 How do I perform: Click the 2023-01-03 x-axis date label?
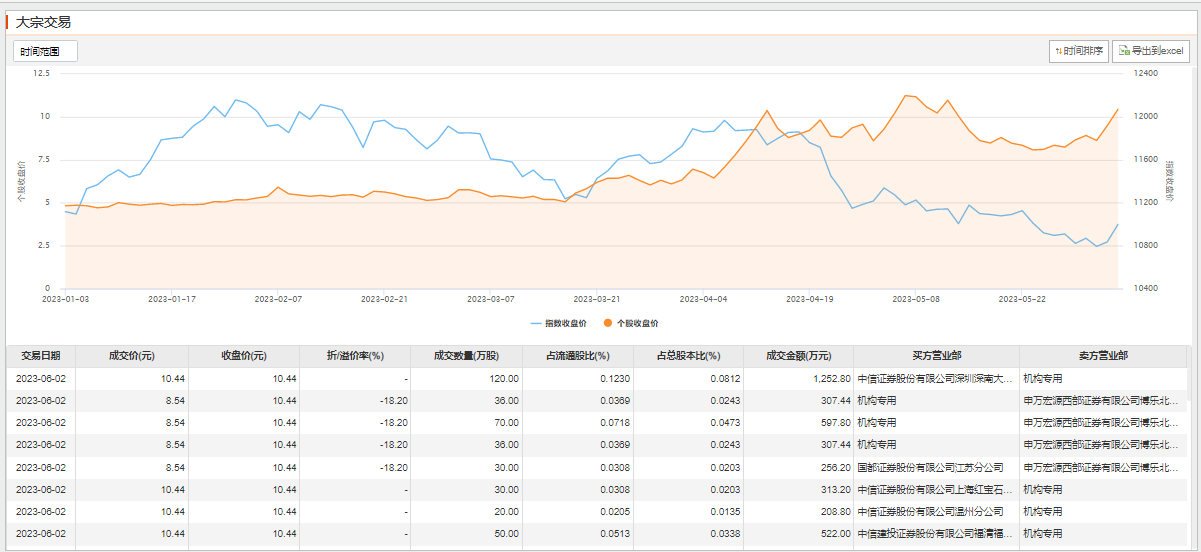click(66, 298)
